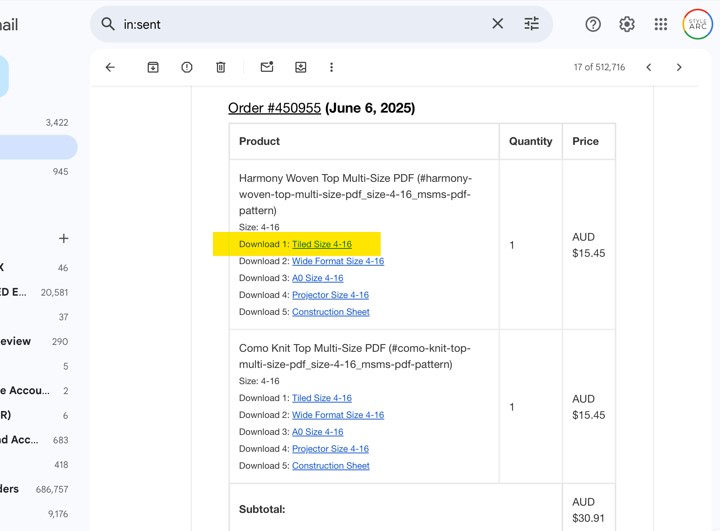Click the Subtotal: row label

(262, 509)
